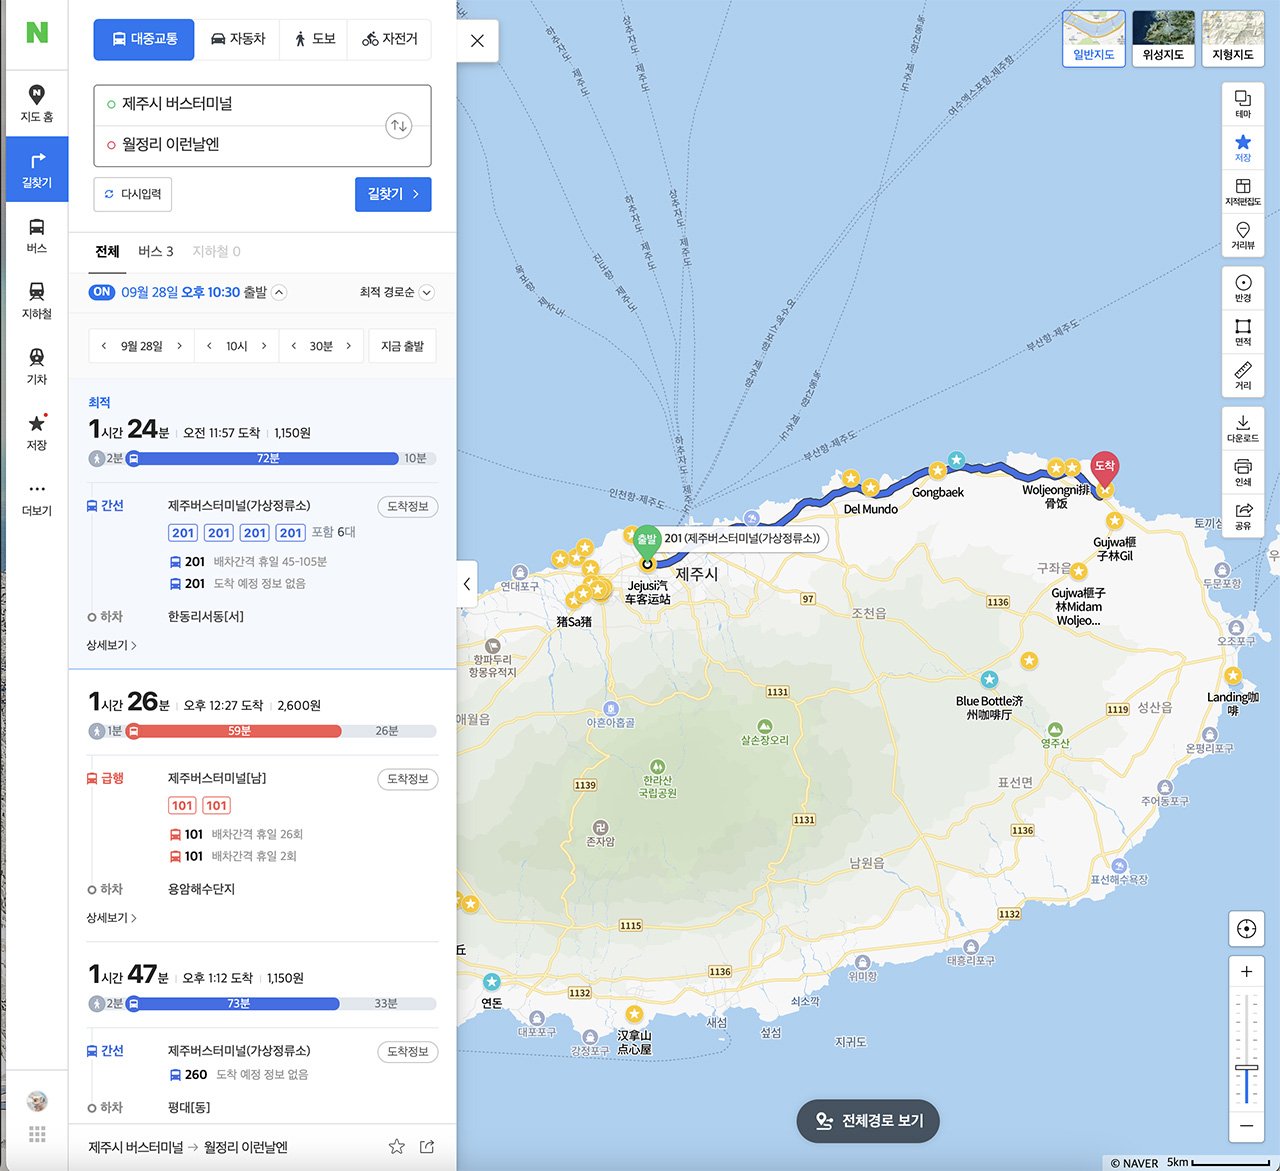
Task: Click the Naver N logo
Action: [37, 32]
